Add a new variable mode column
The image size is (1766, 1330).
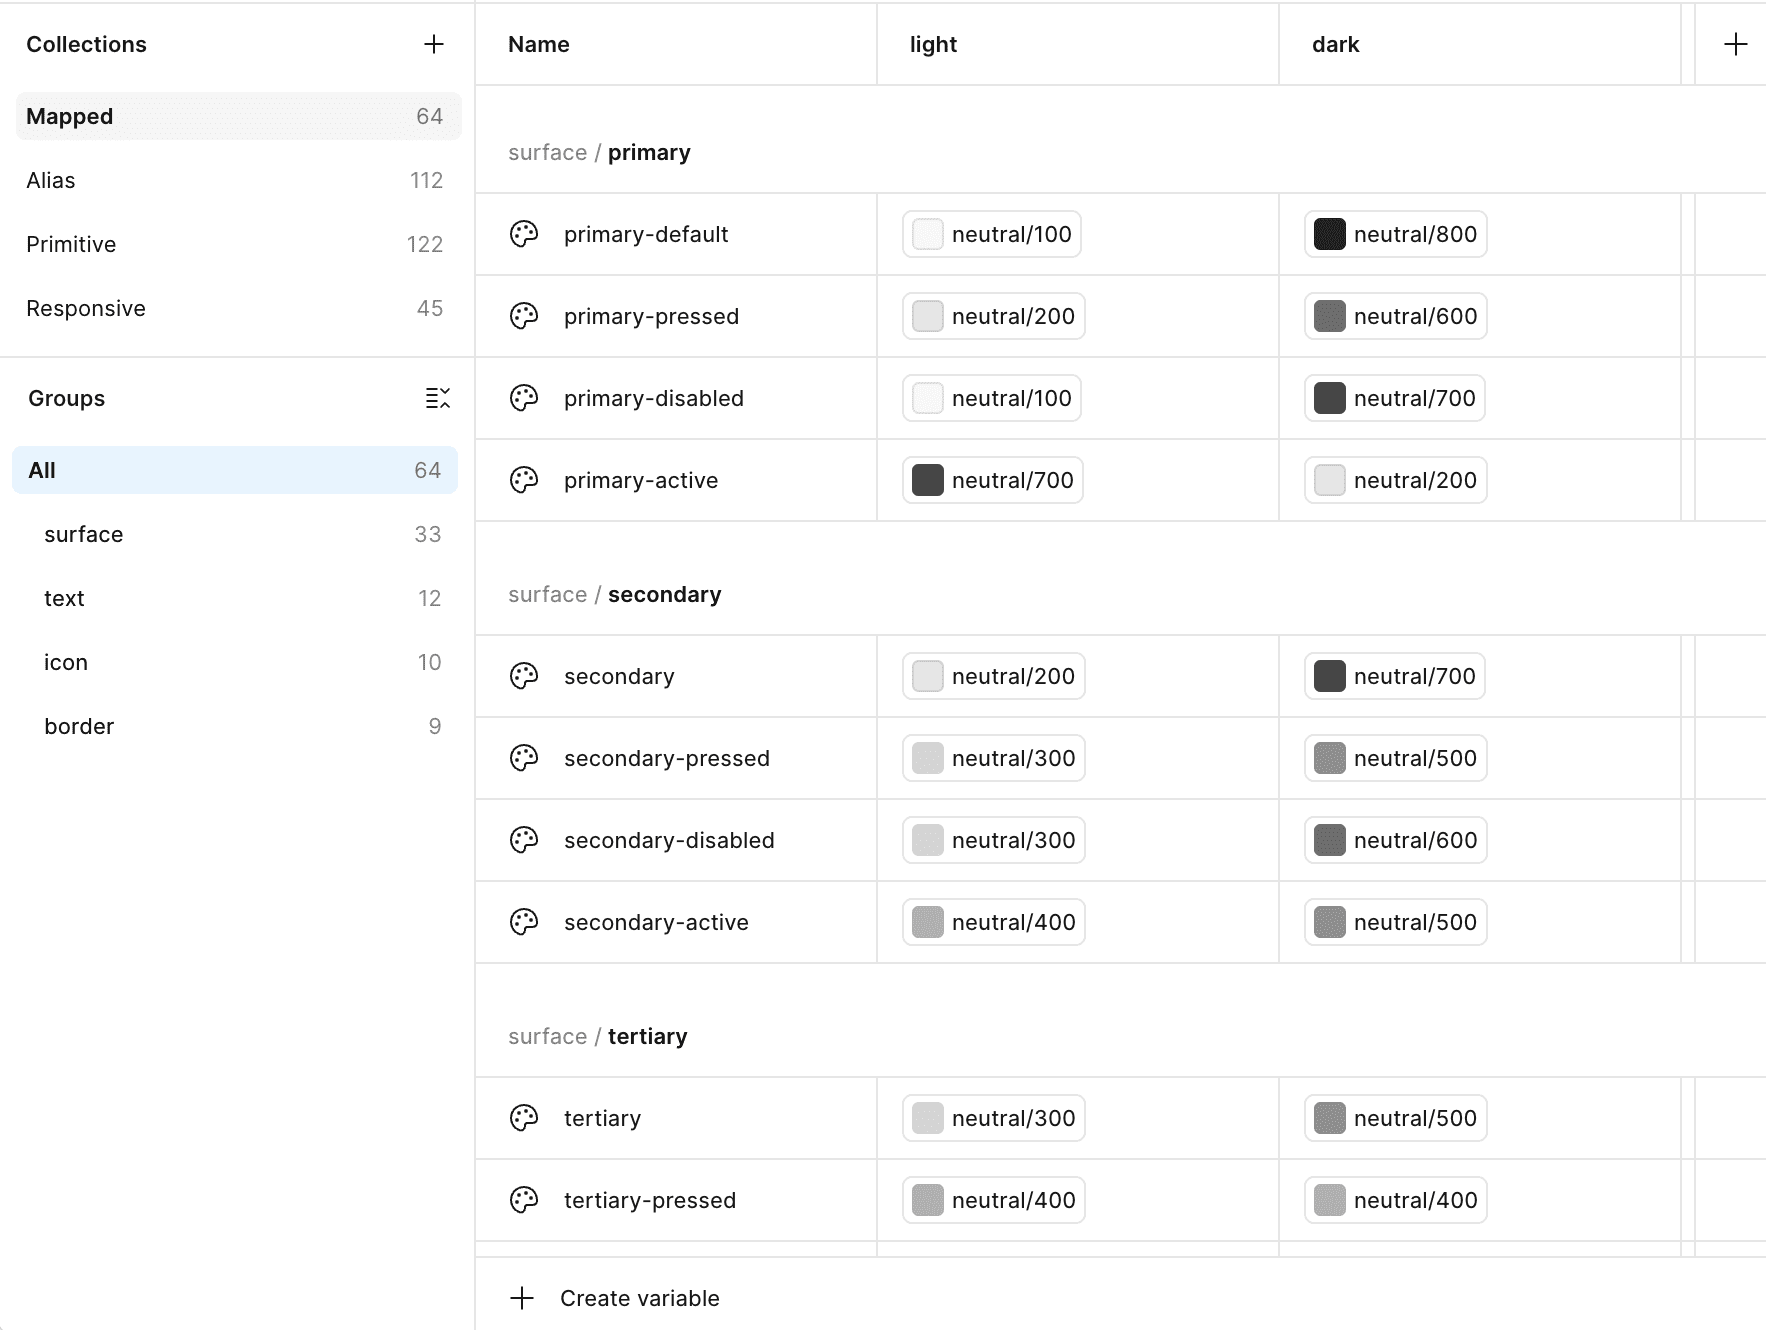click(x=1736, y=44)
